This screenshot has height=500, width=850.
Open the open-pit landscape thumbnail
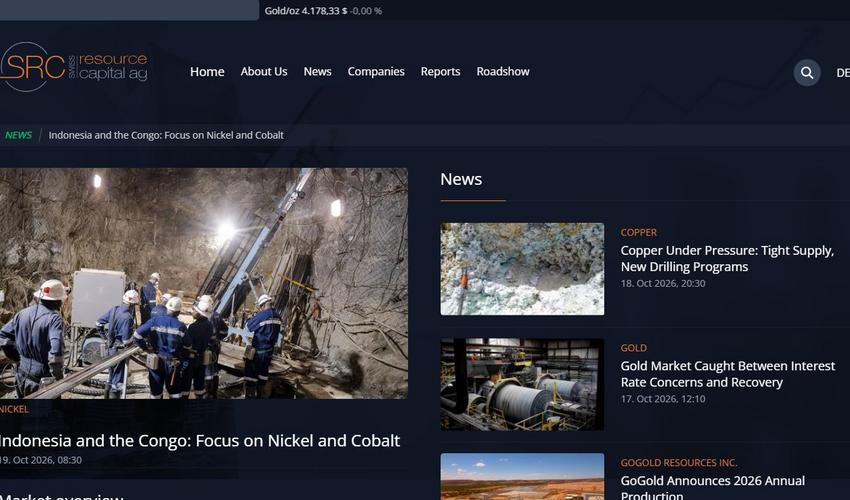pyautogui.click(x=522, y=477)
